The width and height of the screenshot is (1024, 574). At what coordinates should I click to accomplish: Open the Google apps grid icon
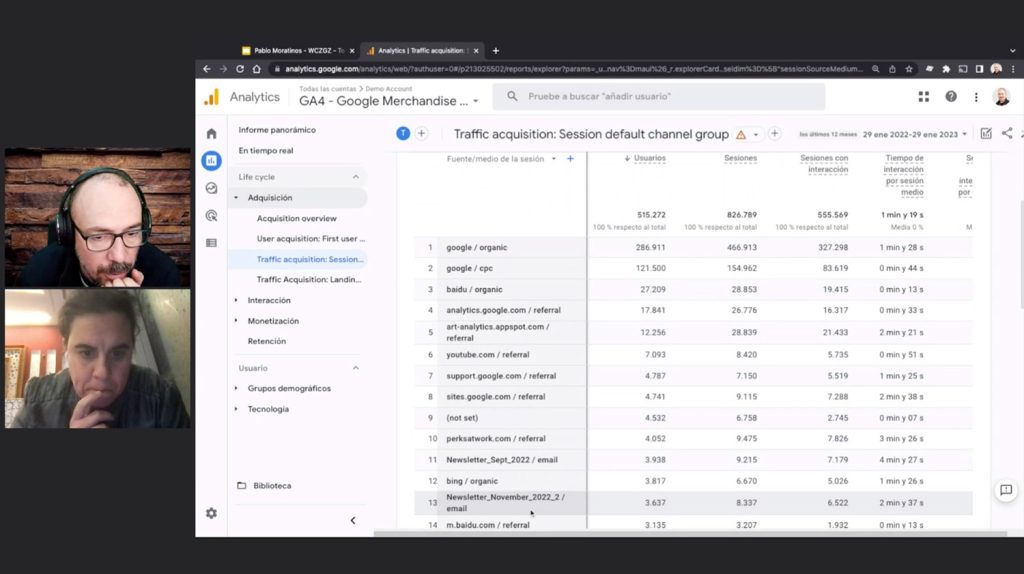(923, 97)
